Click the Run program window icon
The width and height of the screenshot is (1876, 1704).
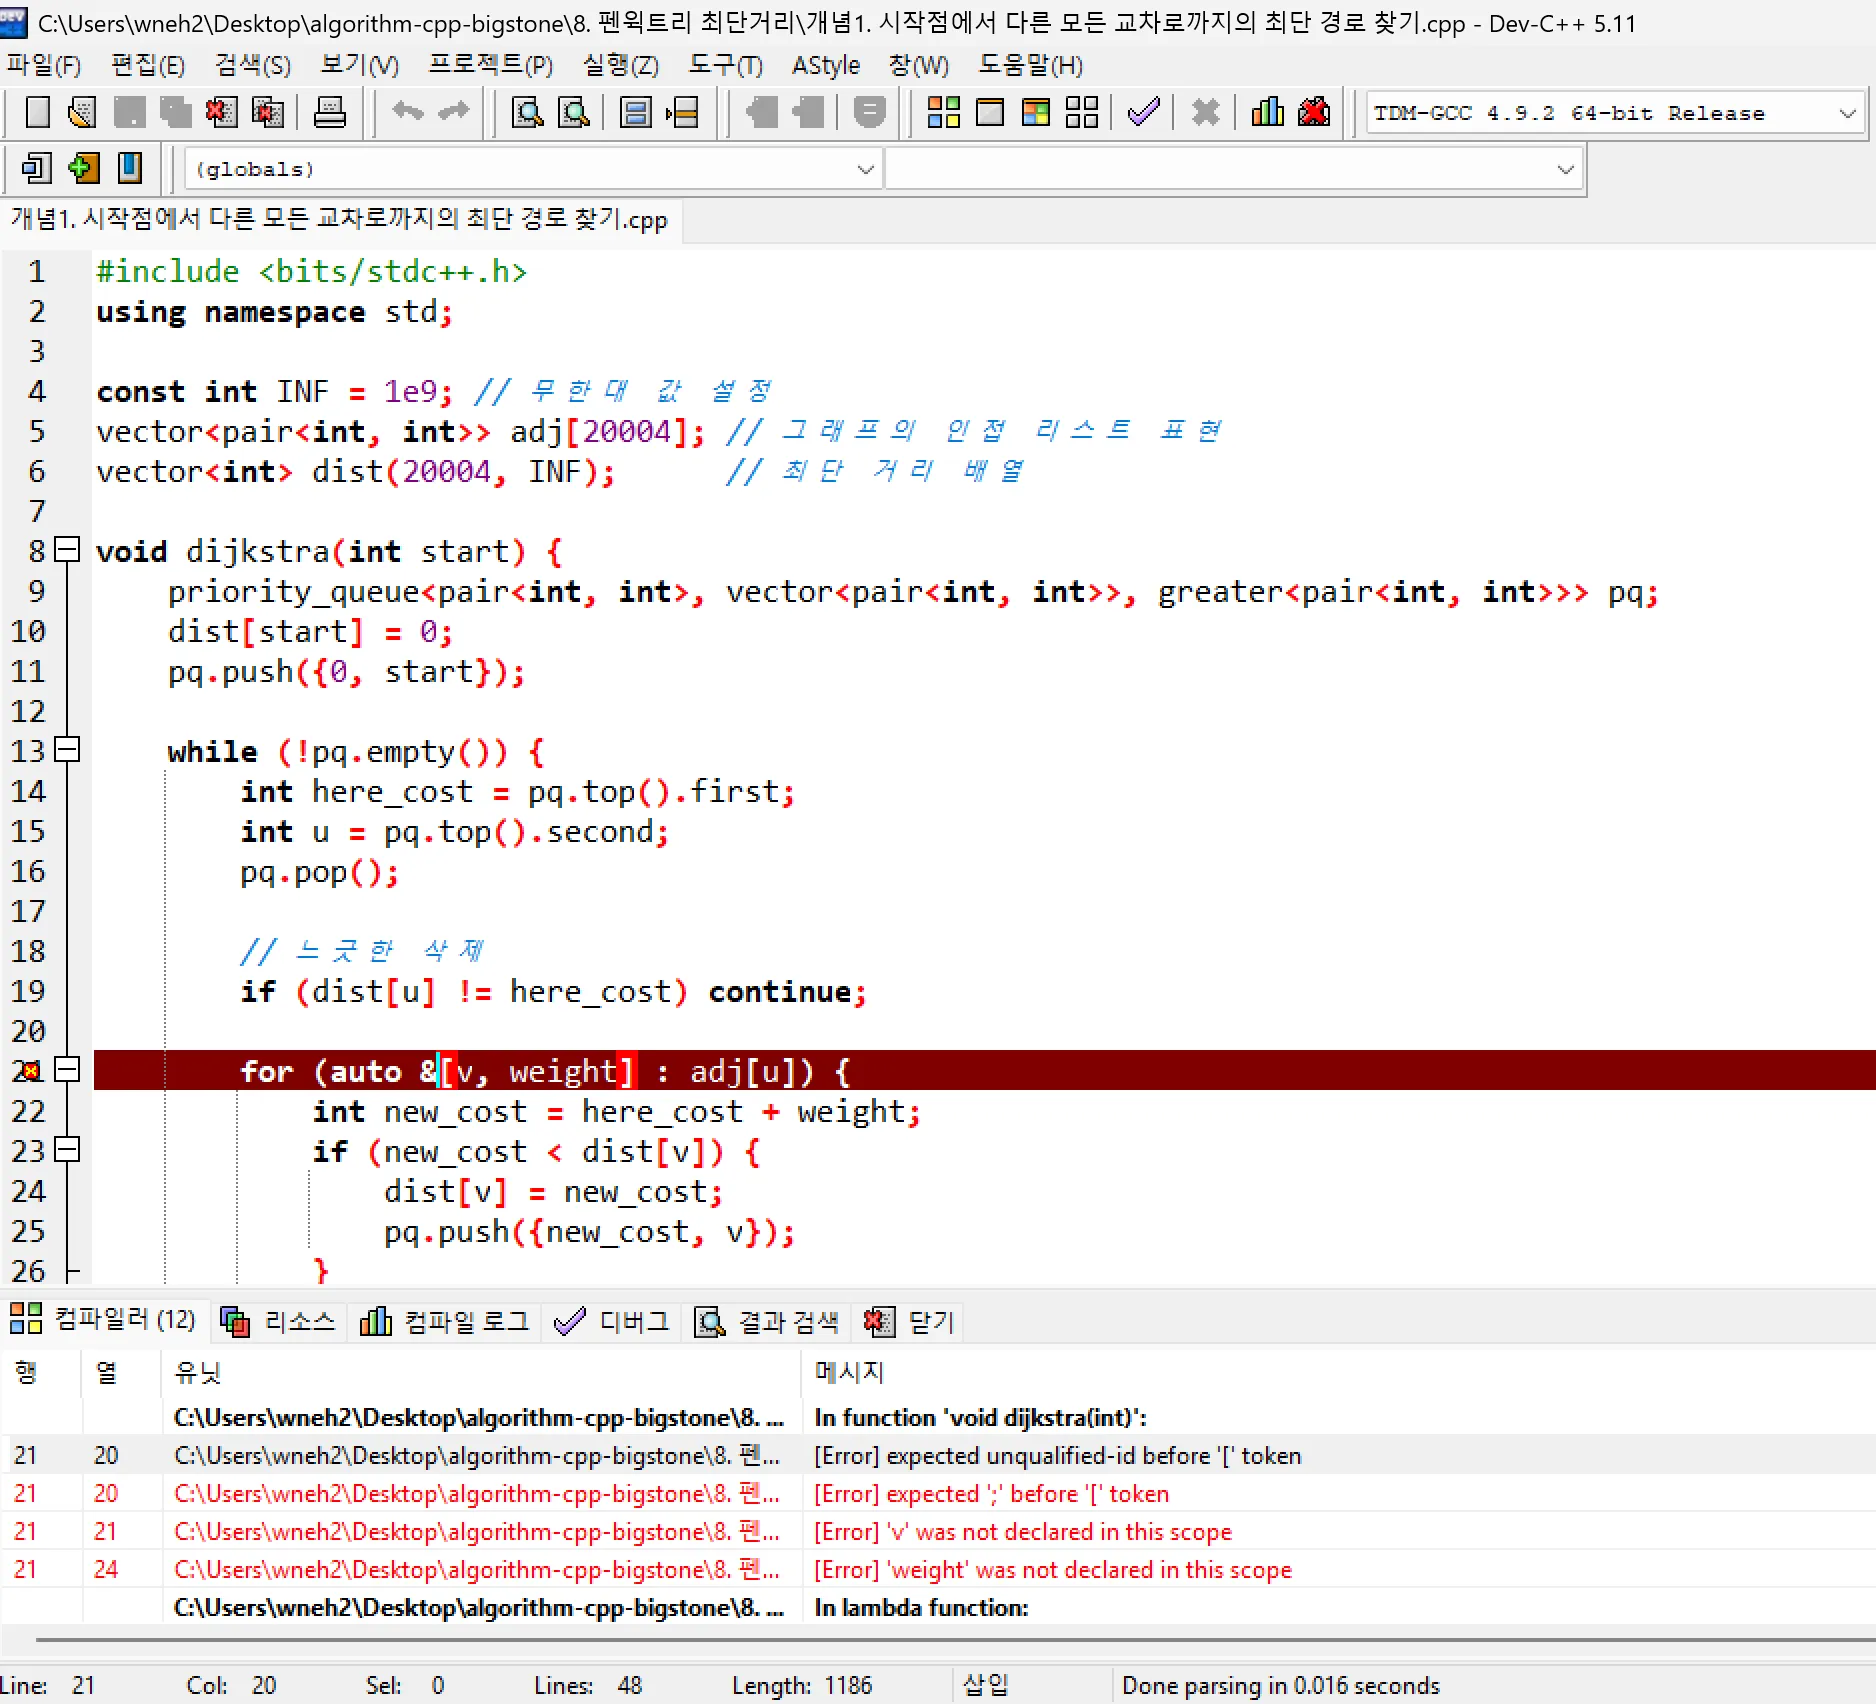click(x=989, y=112)
